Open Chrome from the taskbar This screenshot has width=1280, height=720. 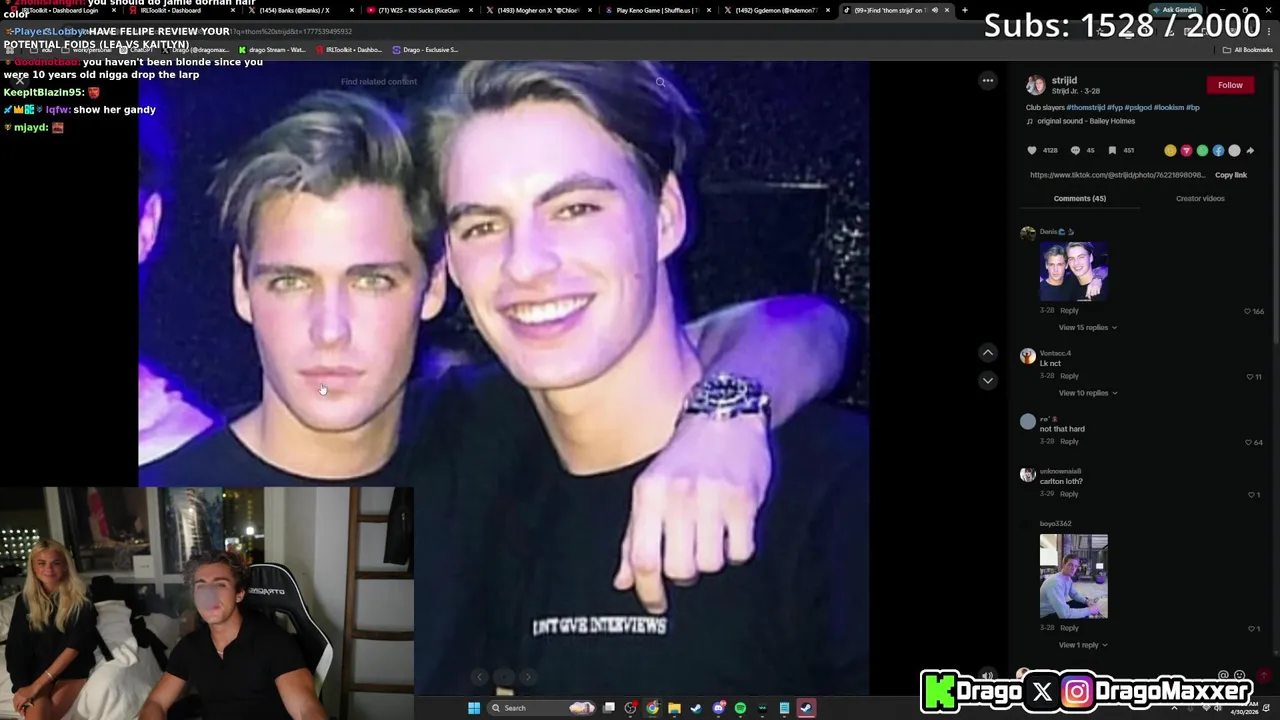click(652, 708)
